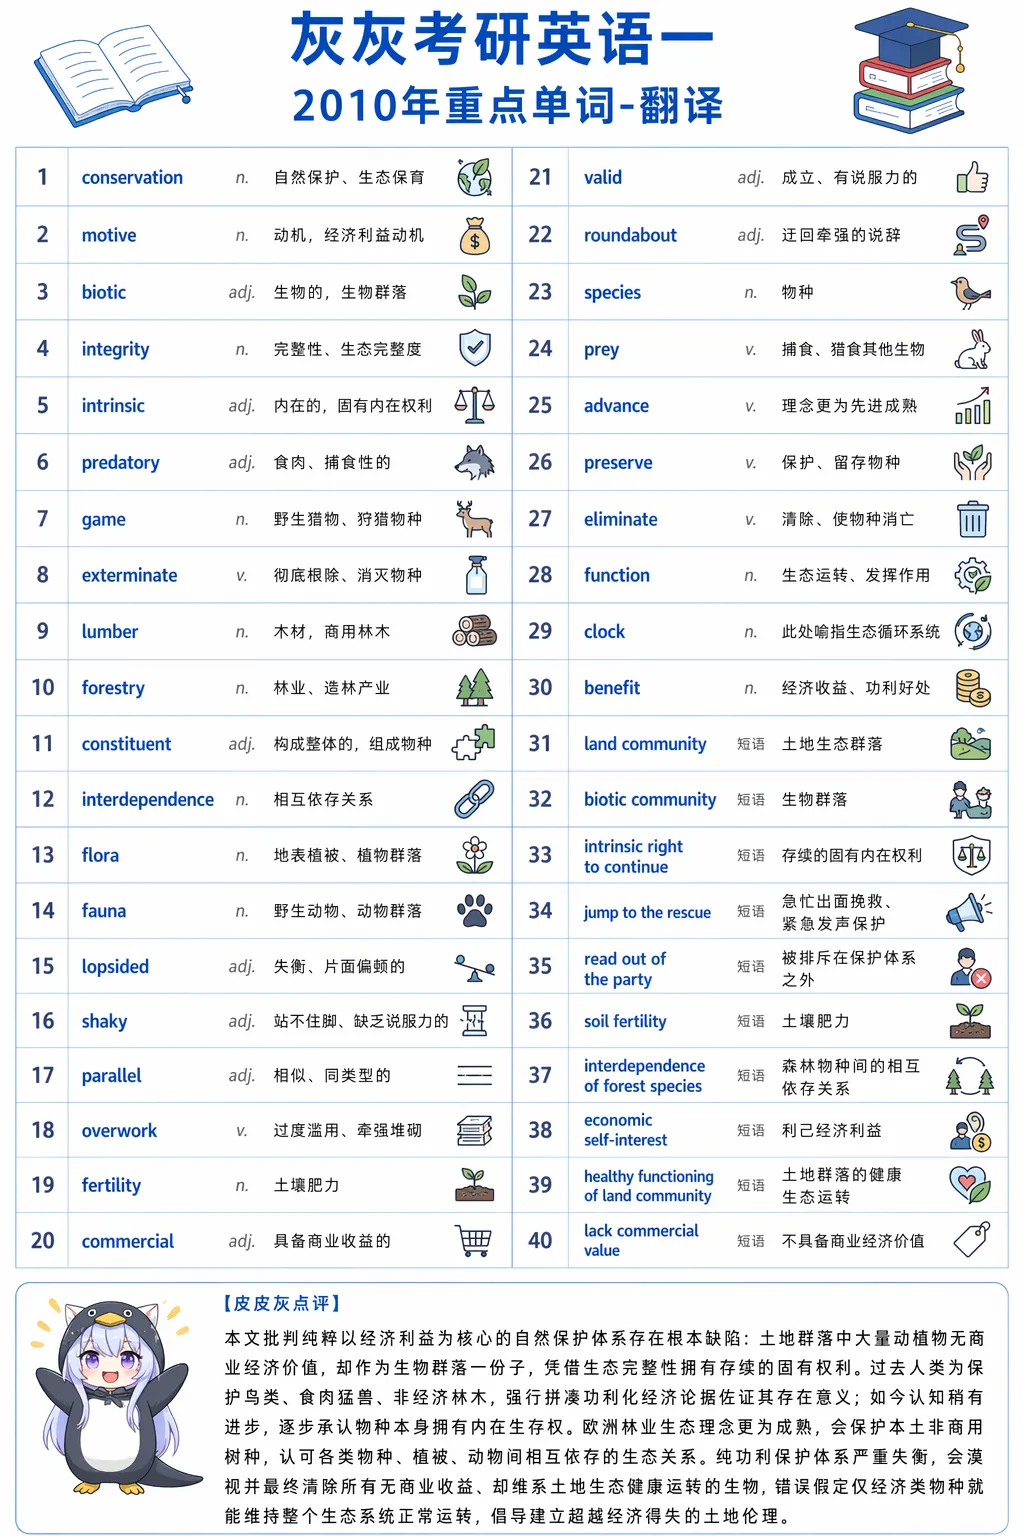
Task: Click the phrase read out of the party
Action: point(624,969)
